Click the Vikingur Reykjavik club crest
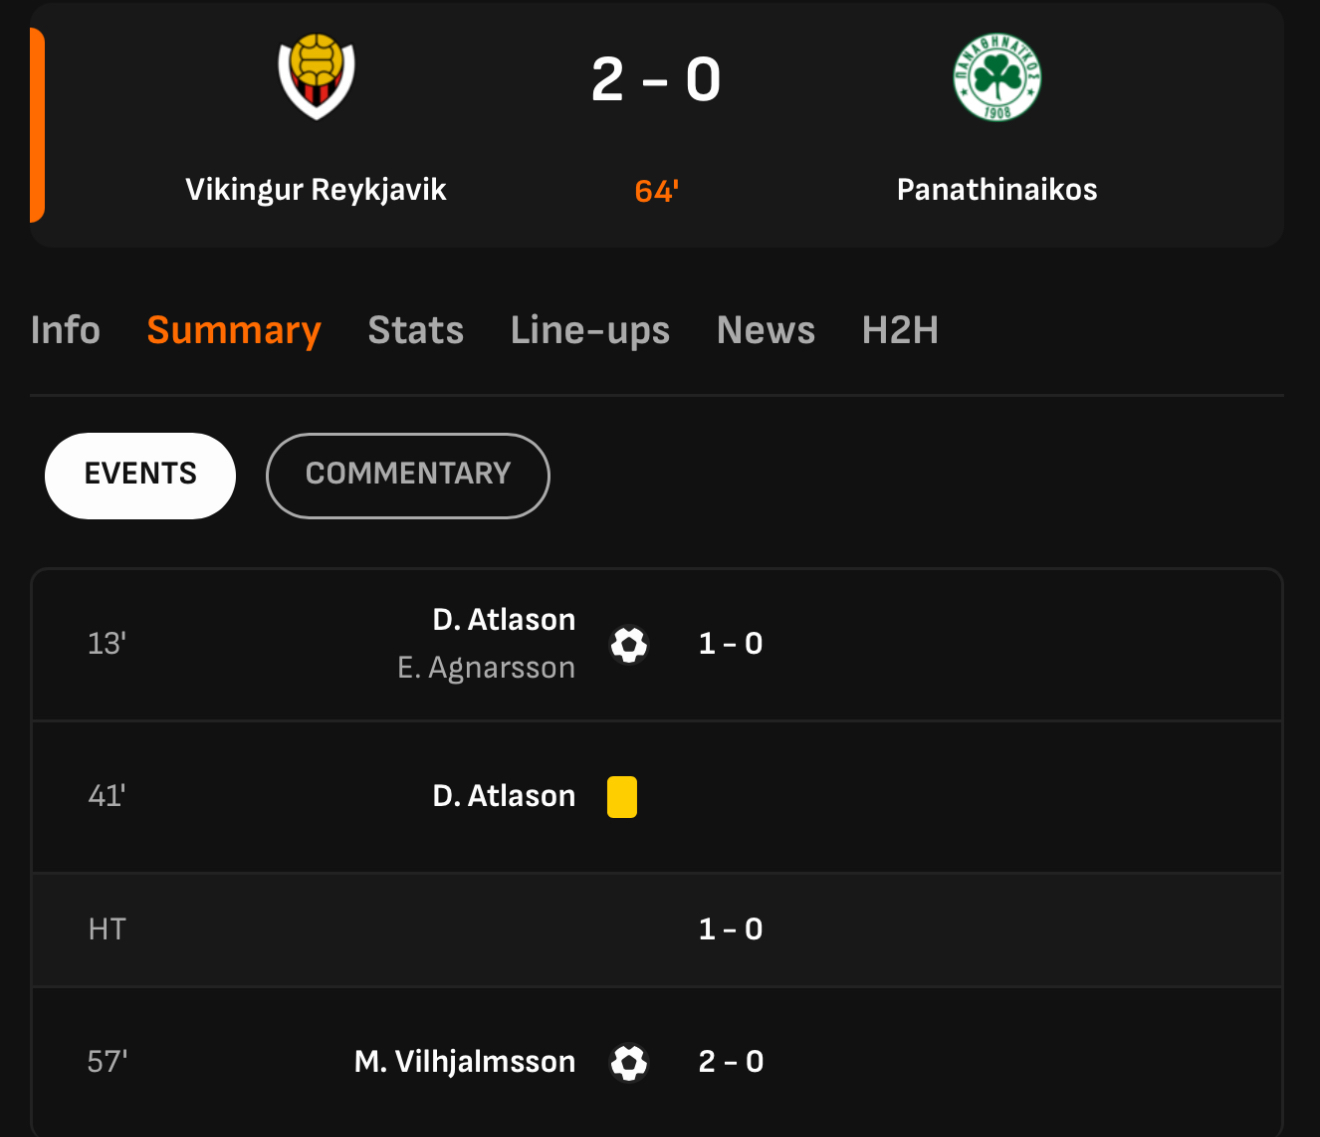1320x1137 pixels. [x=316, y=77]
